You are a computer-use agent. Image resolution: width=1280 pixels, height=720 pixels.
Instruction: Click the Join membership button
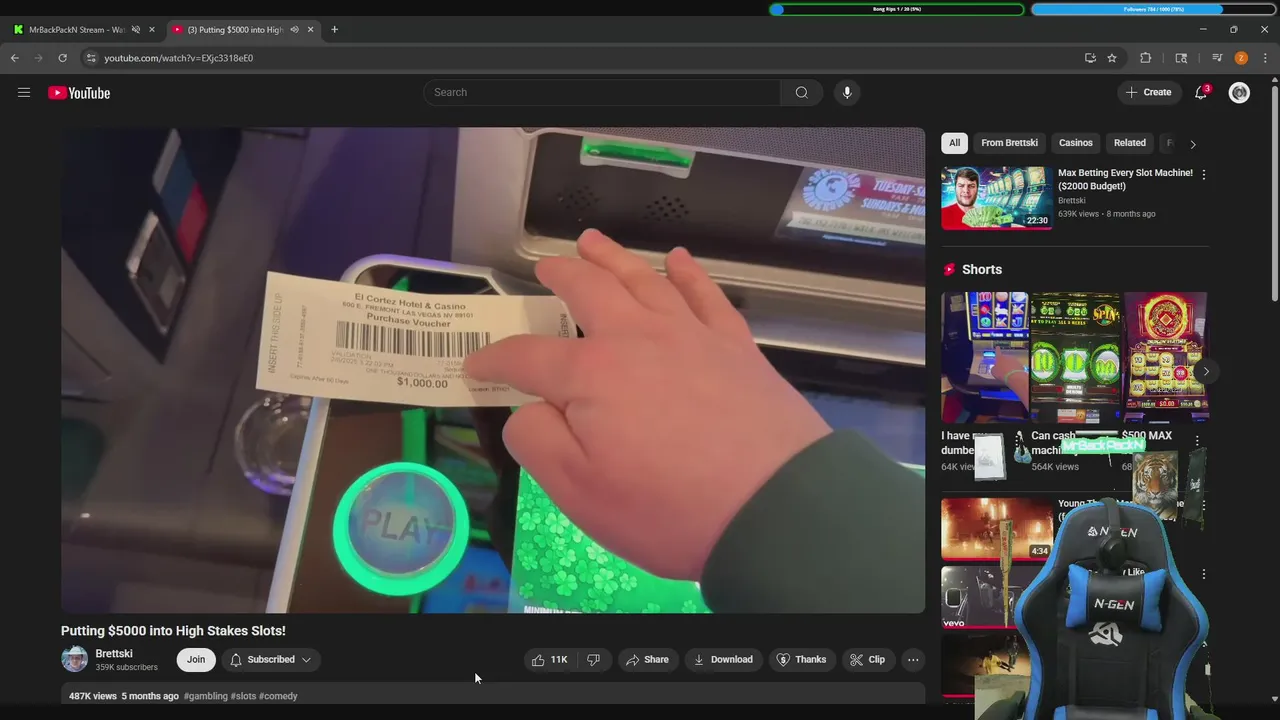pyautogui.click(x=196, y=659)
